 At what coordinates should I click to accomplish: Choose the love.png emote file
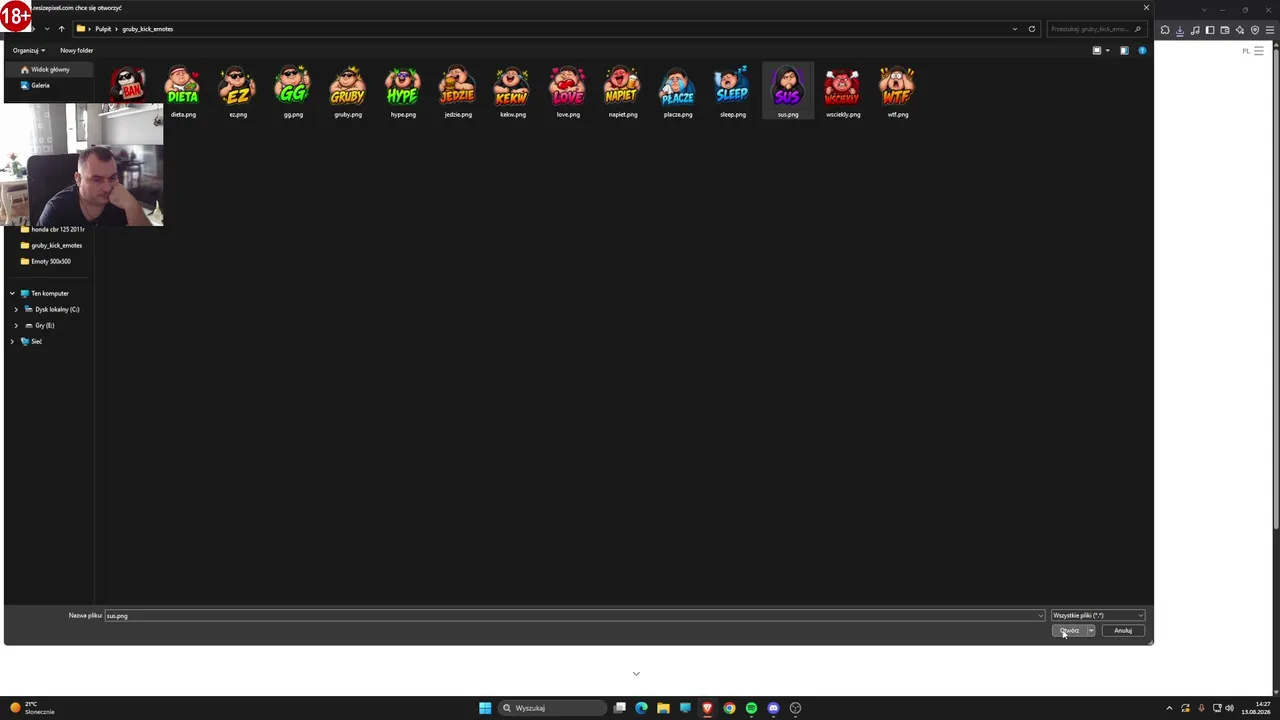(x=568, y=92)
